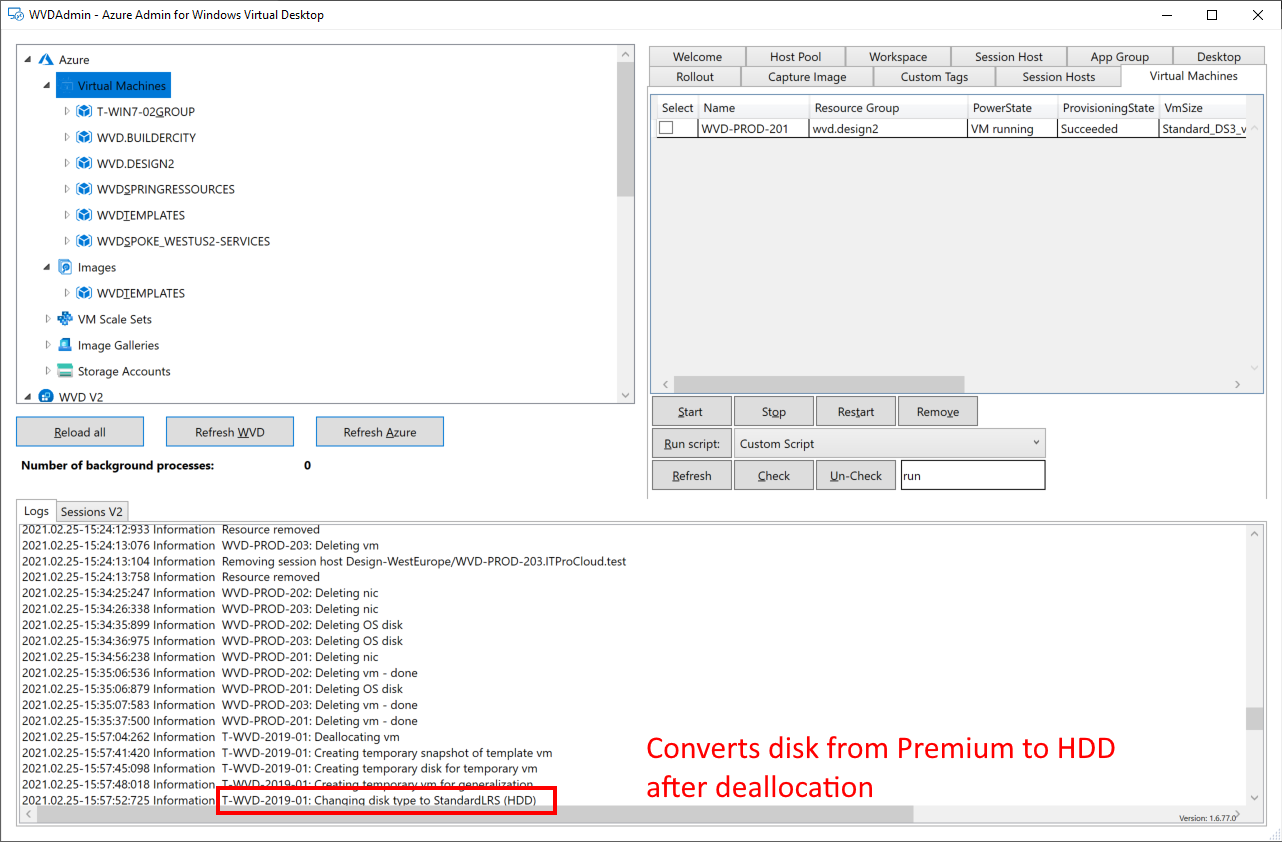Select Storage Accounts tree item label
Viewport: 1282px width, 842px height.
(124, 372)
